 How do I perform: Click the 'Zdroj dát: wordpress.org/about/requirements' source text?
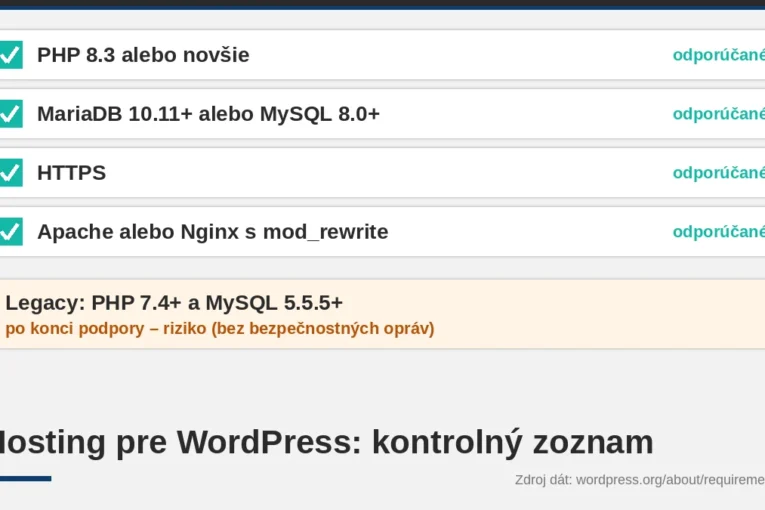tap(640, 480)
